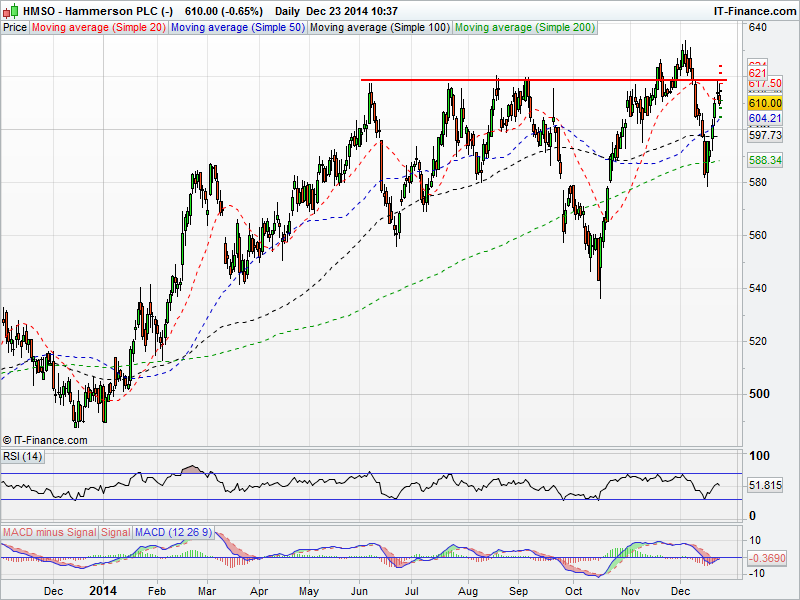Click Moving average (Simple 50) legend
The width and height of the screenshot is (800, 600).
point(237,28)
